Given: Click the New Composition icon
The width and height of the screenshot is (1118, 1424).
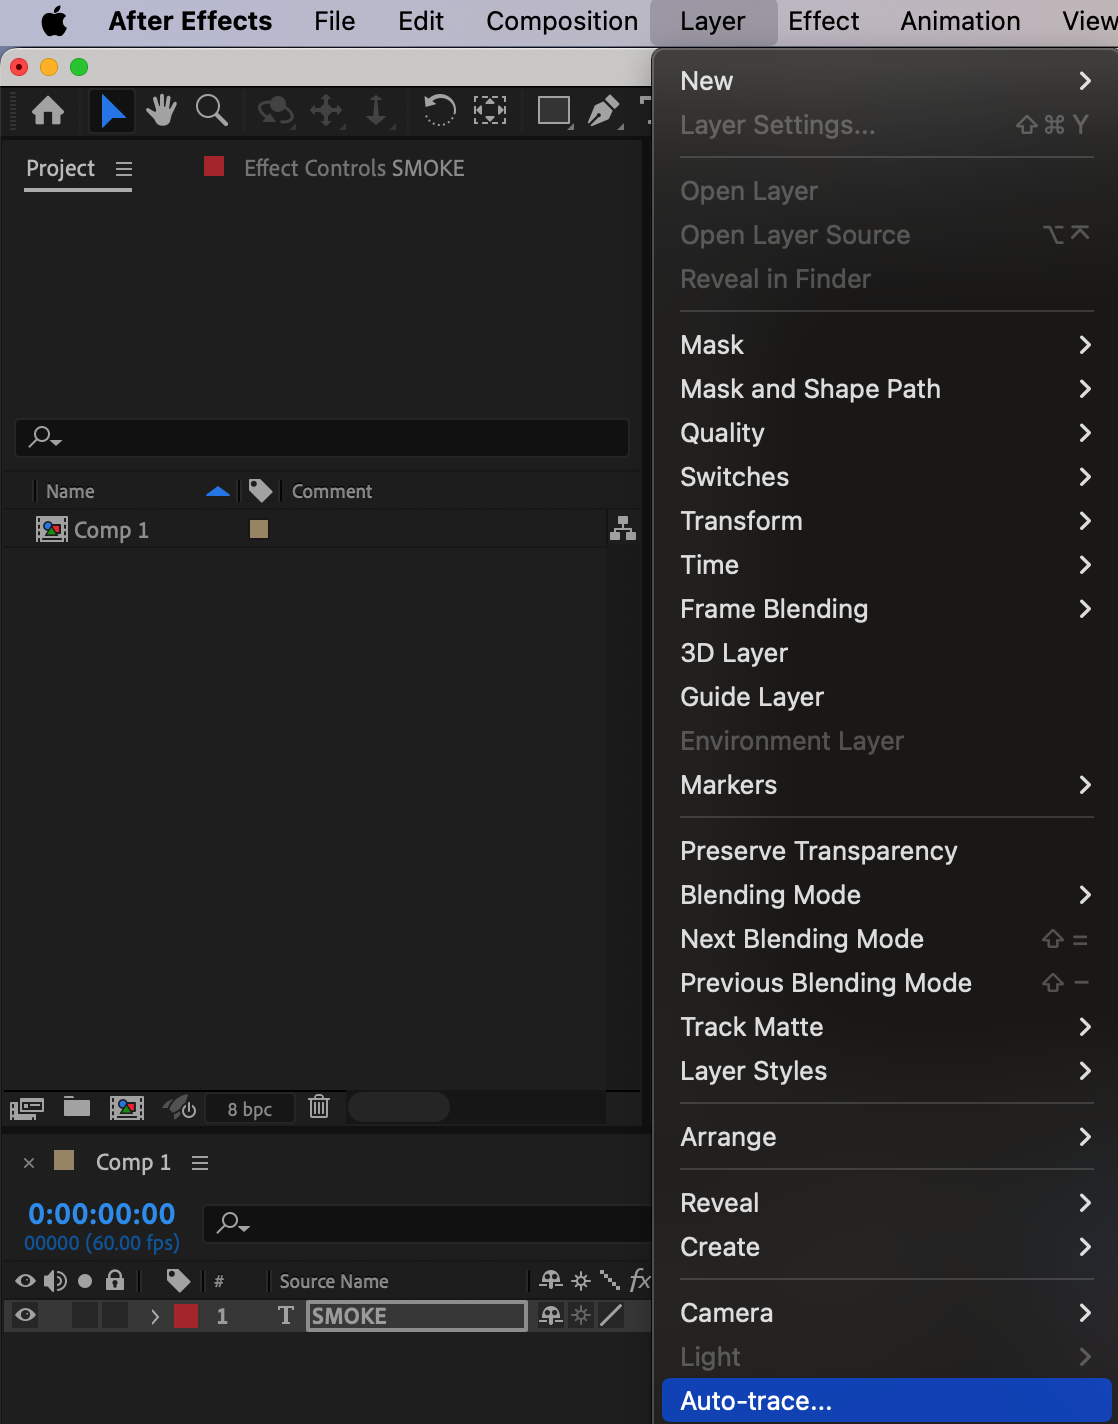Looking at the screenshot, I should tap(127, 1107).
